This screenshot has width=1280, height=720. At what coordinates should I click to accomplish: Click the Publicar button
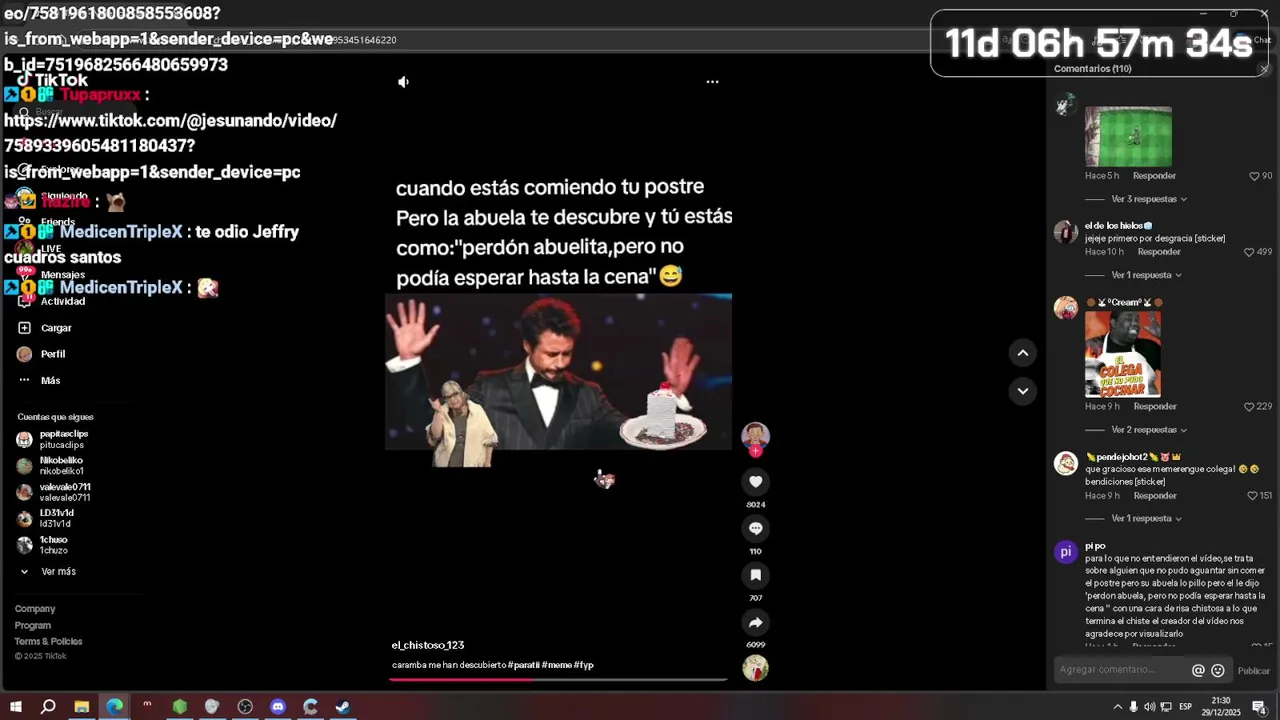(x=1254, y=671)
